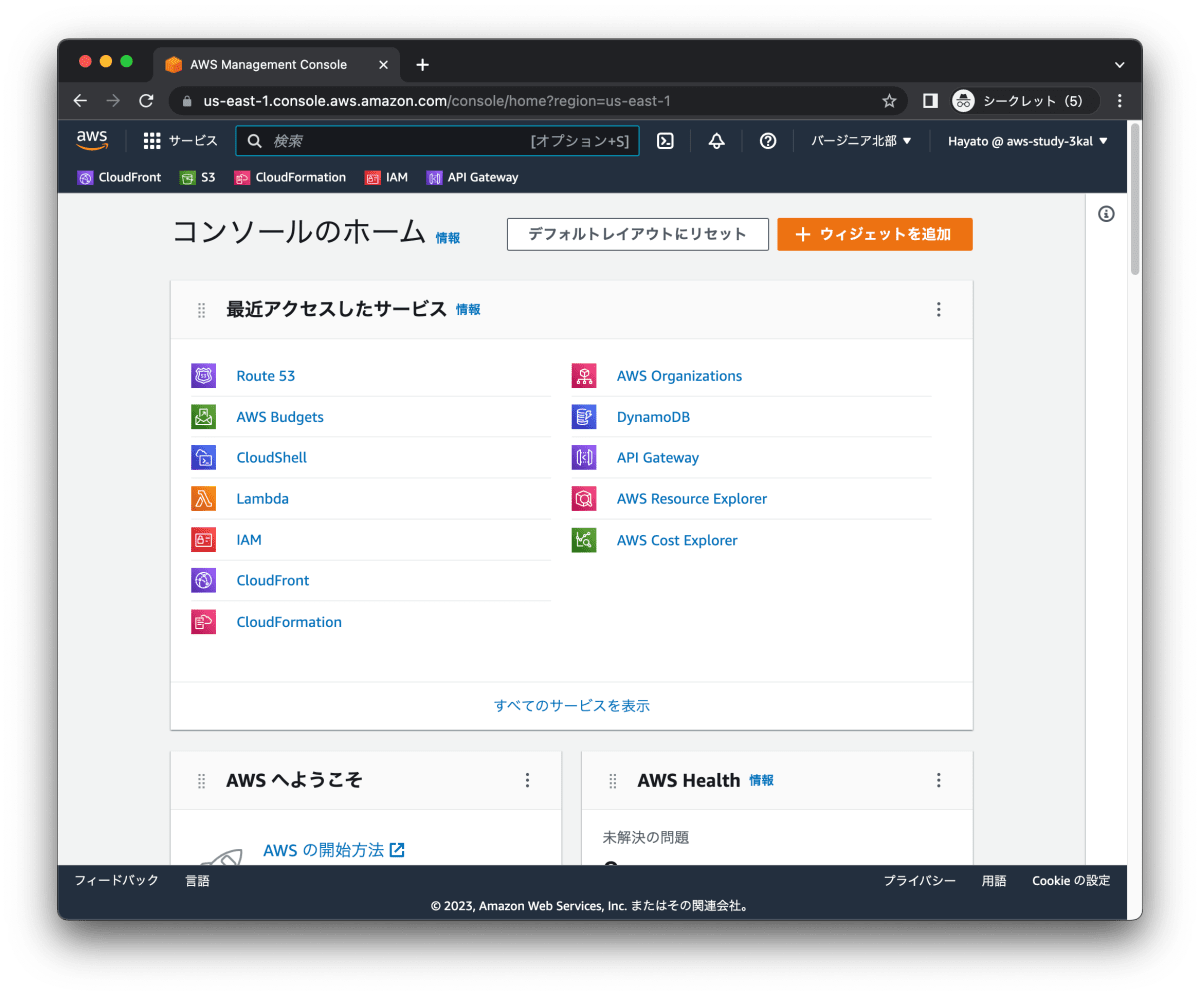Expand the バージニア北部 region dropdown
Image resolution: width=1200 pixels, height=996 pixels.
tap(861, 141)
